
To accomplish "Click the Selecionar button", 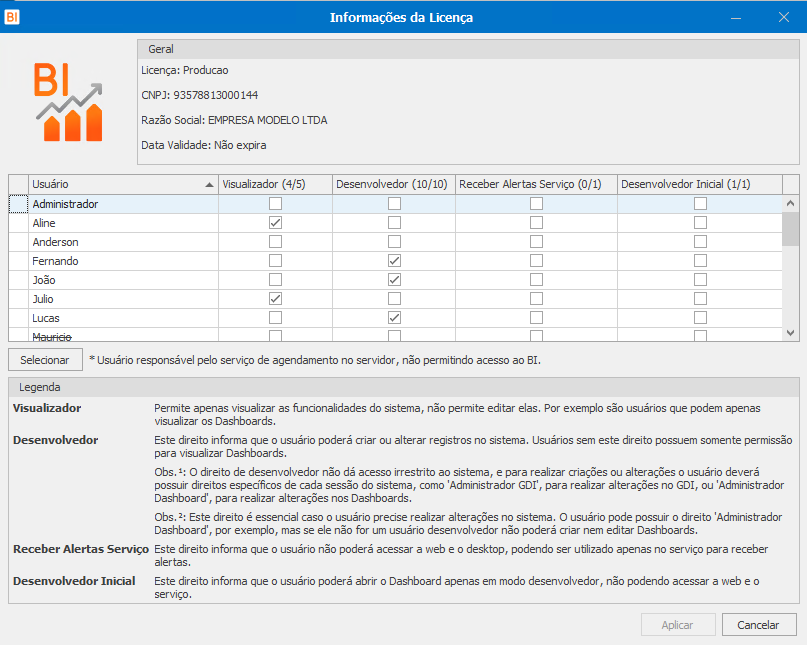I will pos(45,360).
